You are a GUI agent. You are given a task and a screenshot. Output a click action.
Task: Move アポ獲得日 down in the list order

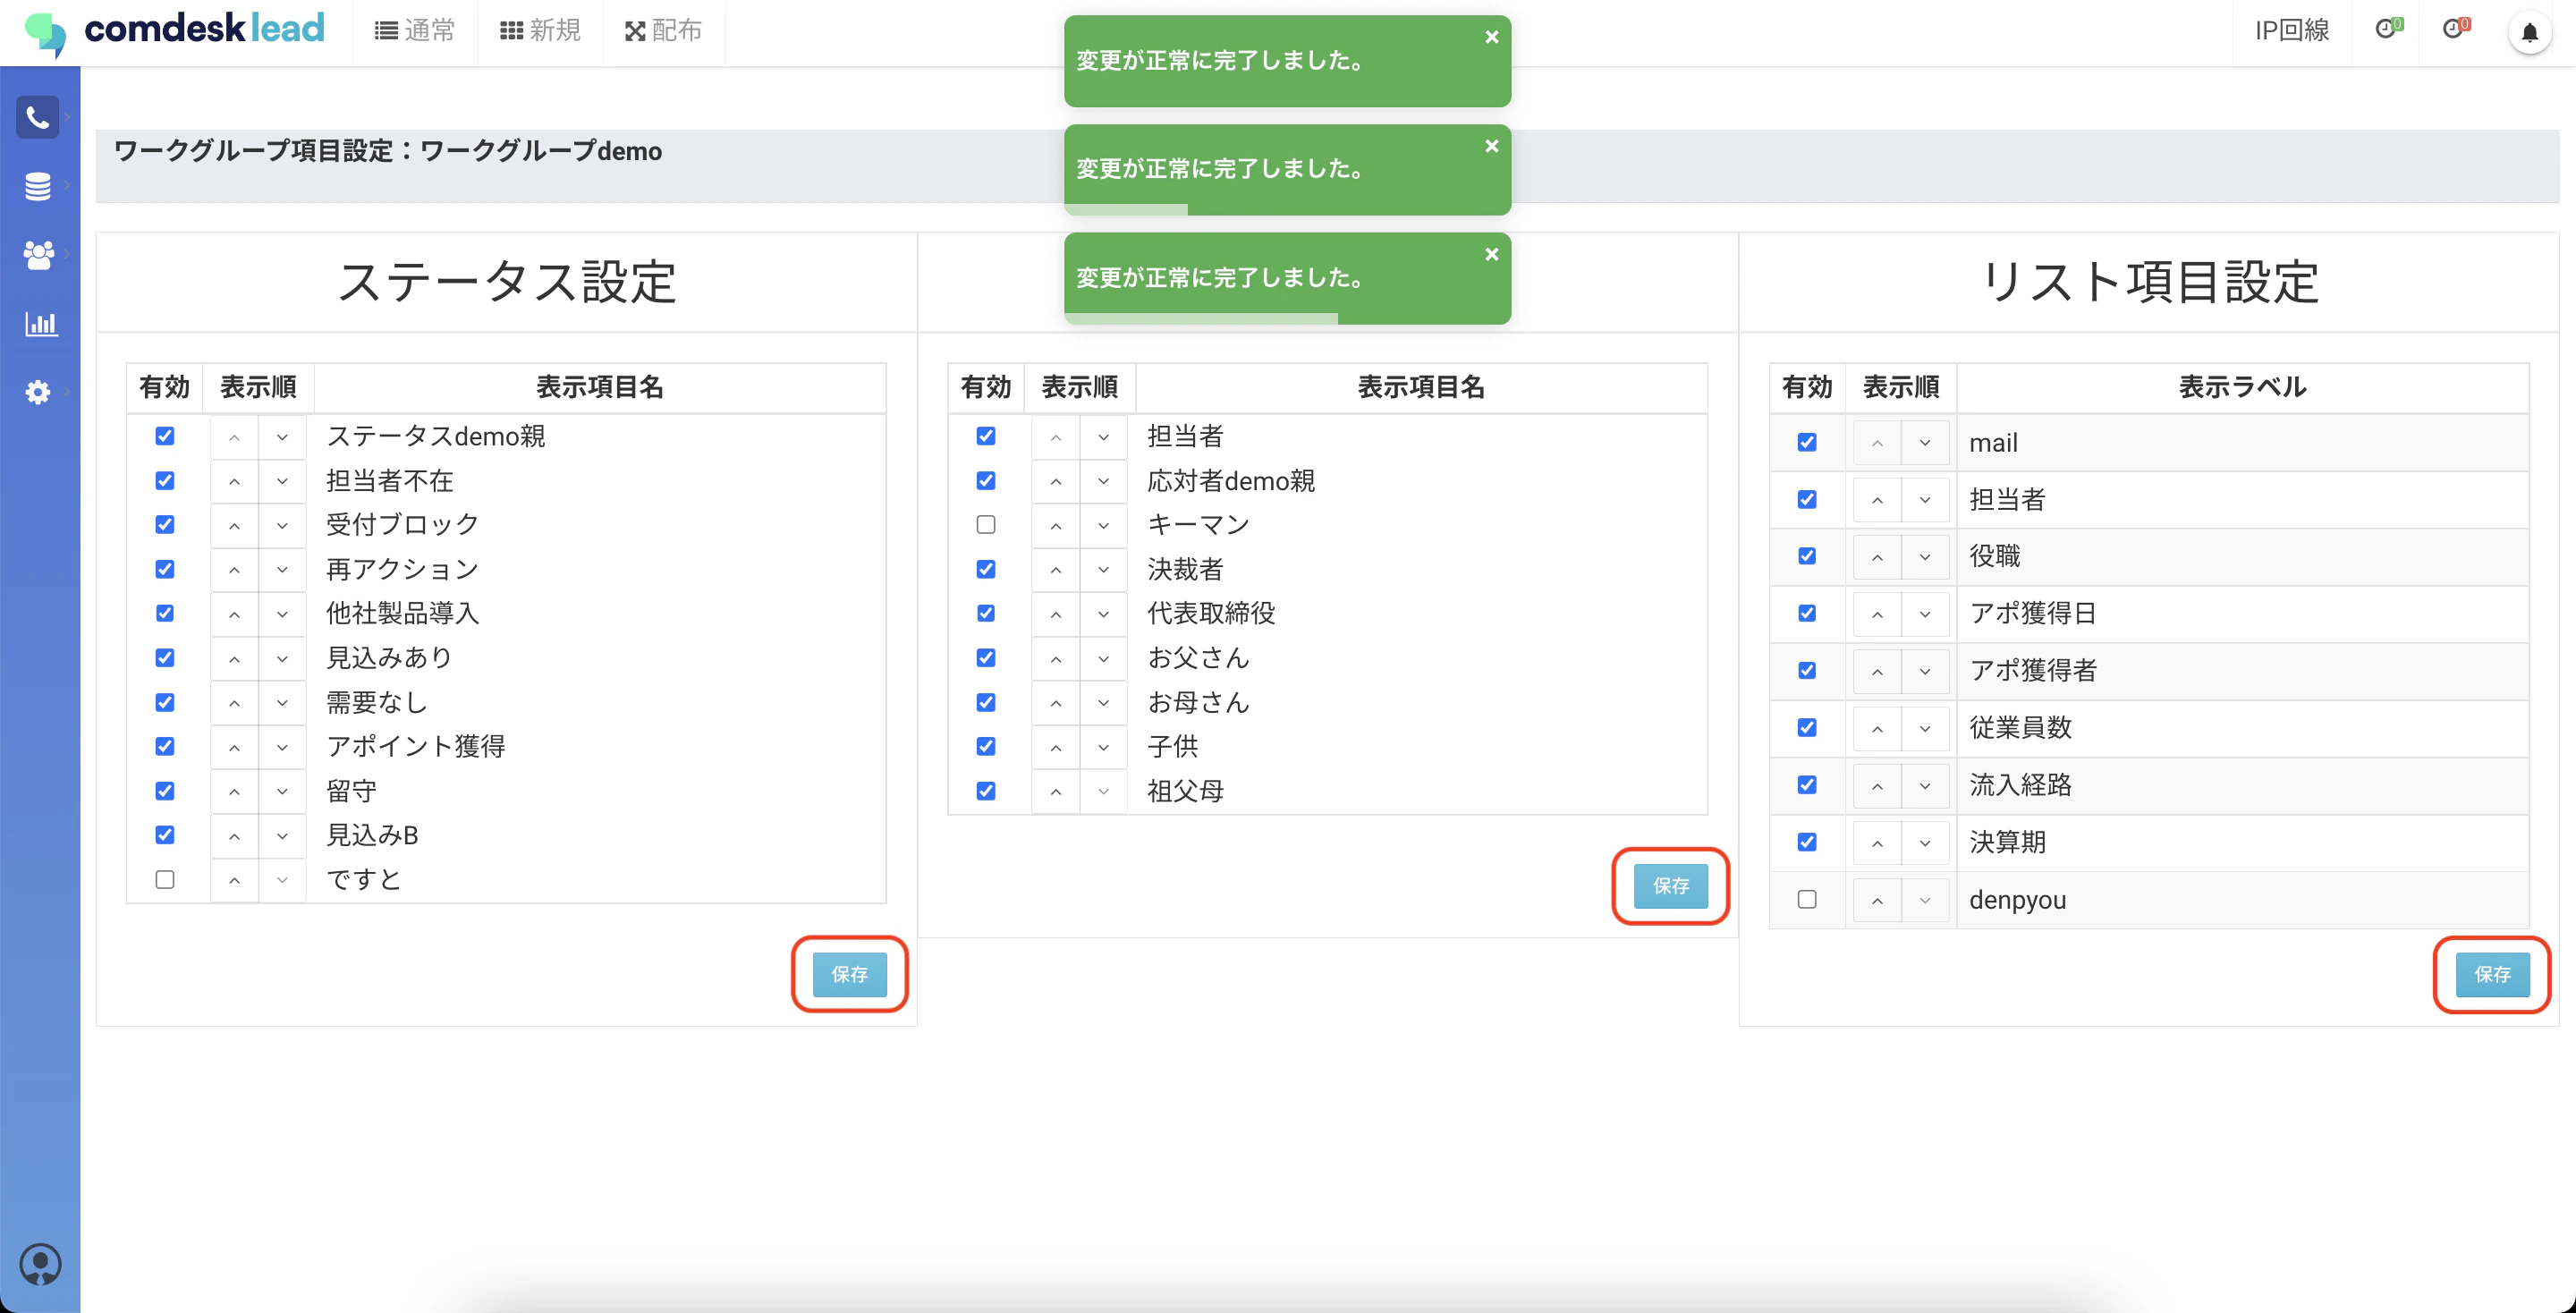click(x=1924, y=614)
